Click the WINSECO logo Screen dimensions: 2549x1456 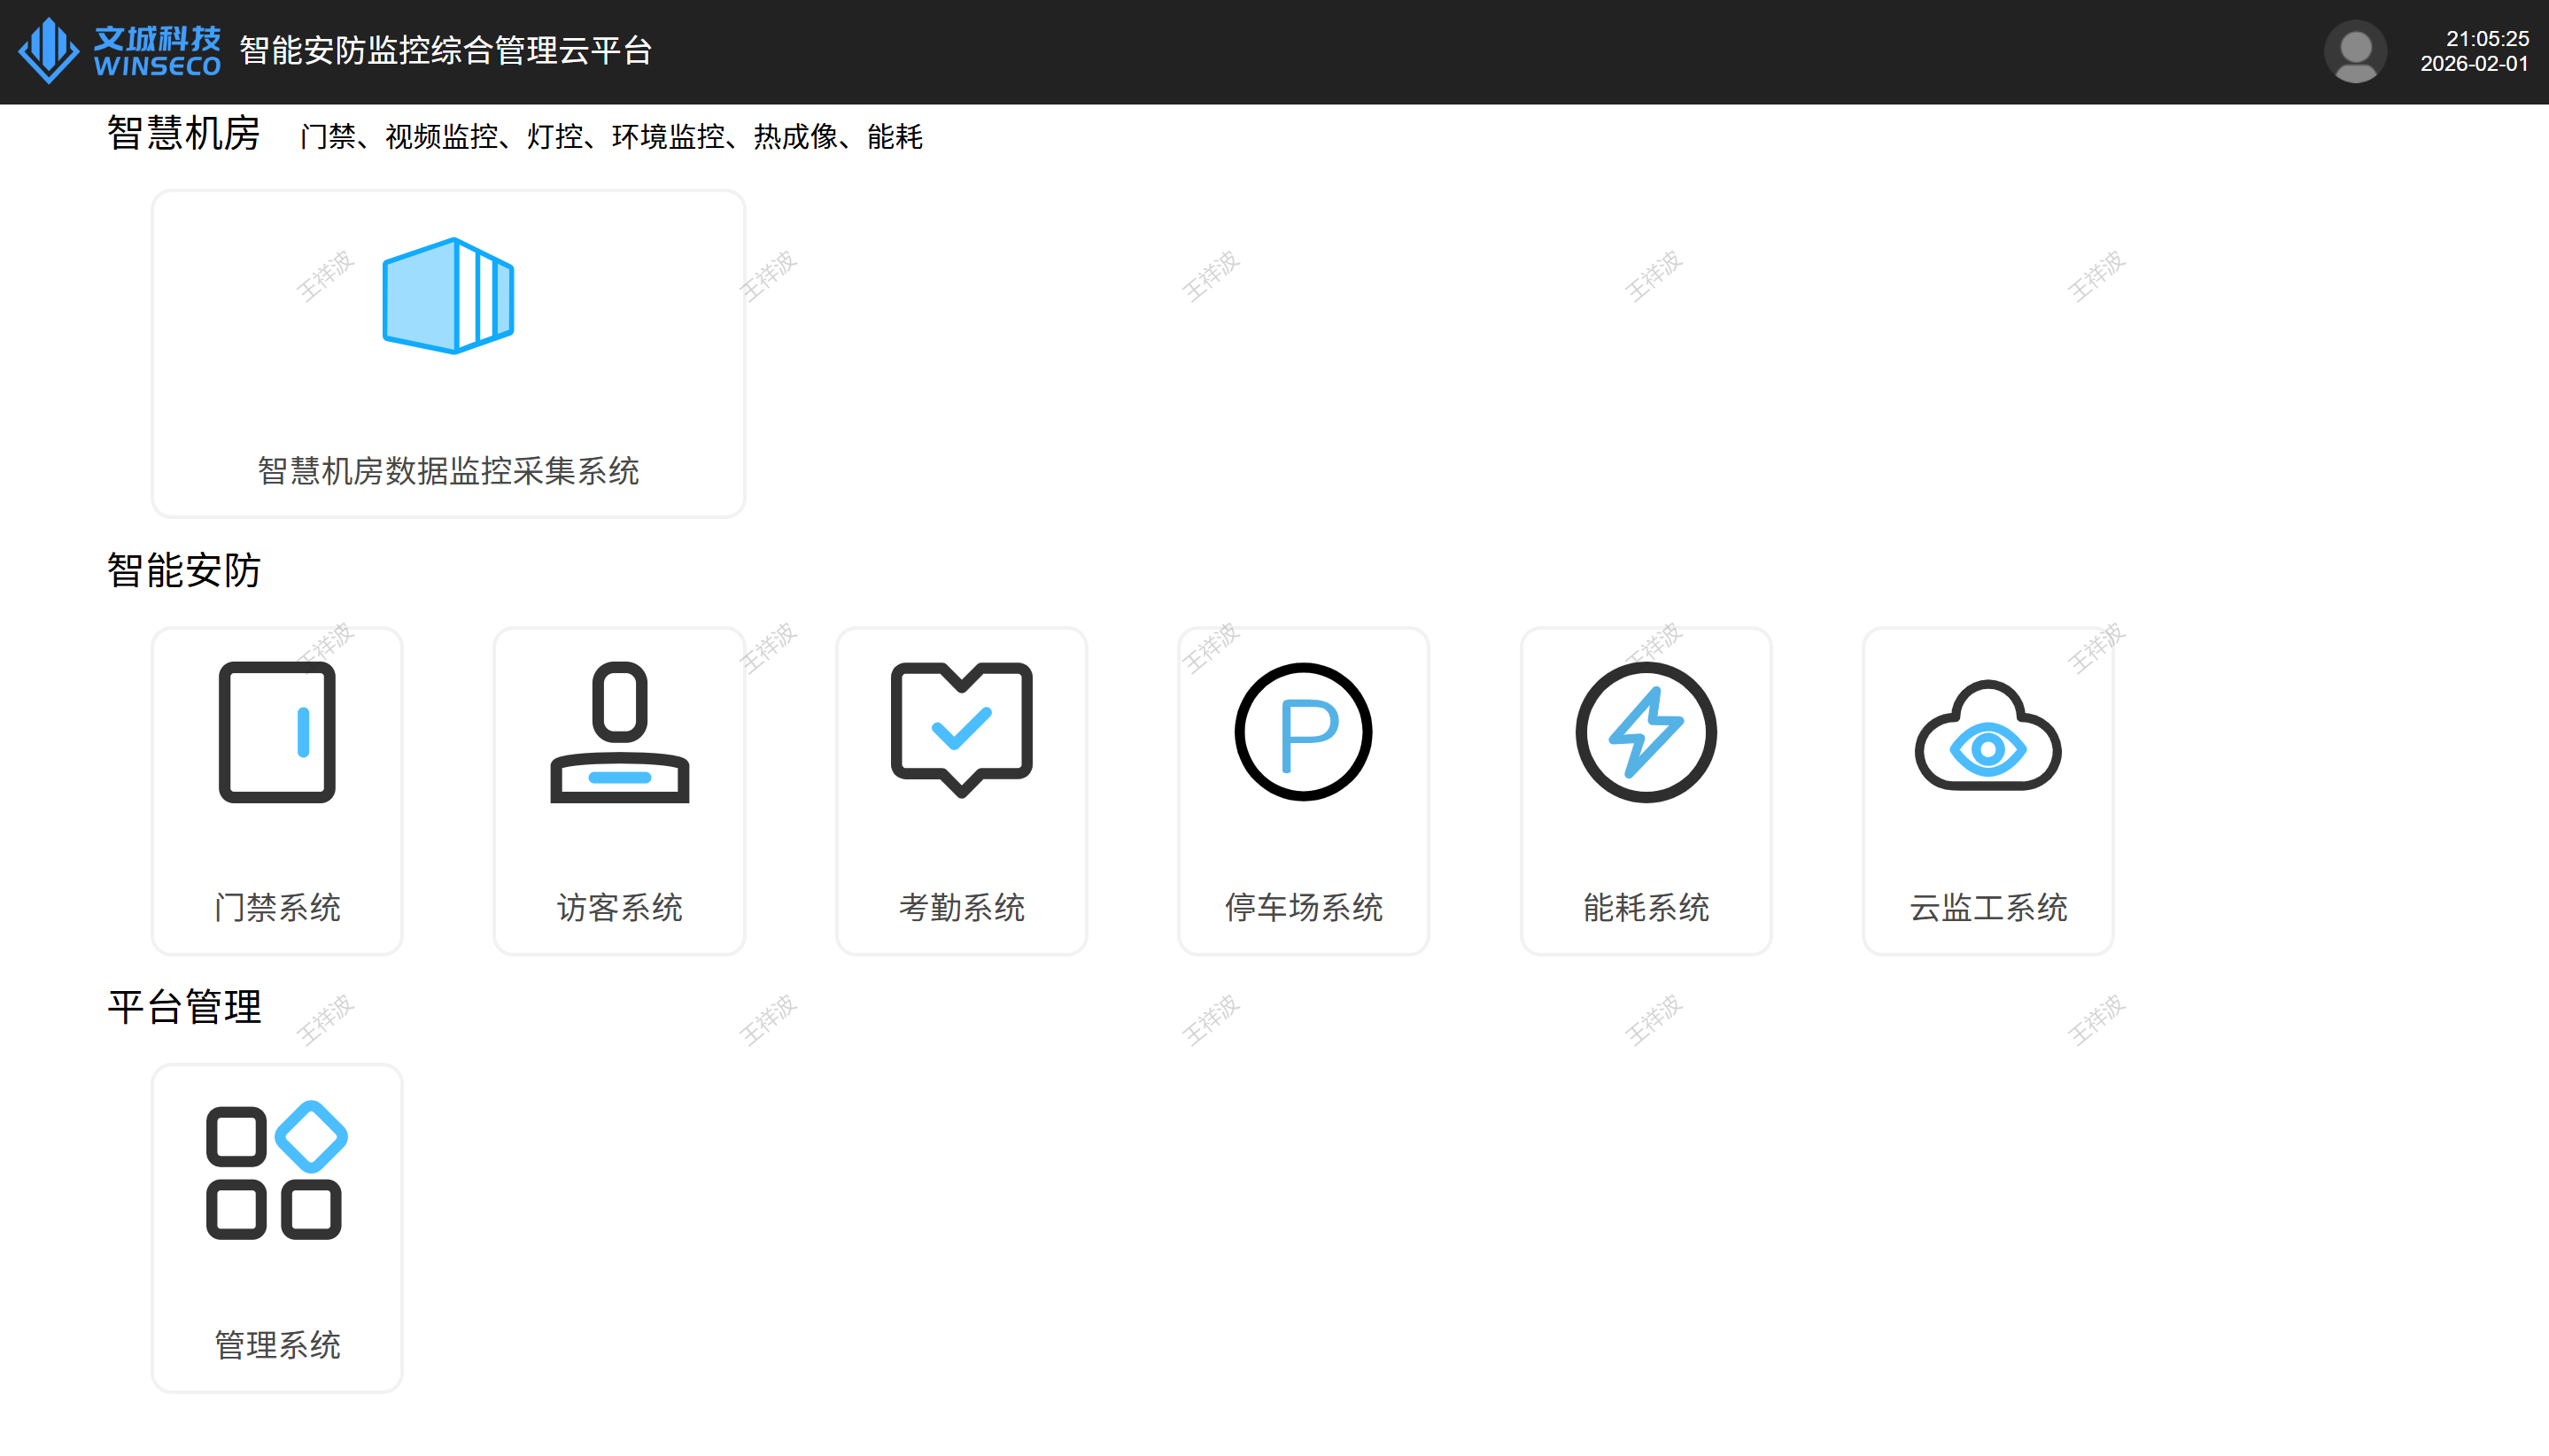(x=120, y=51)
